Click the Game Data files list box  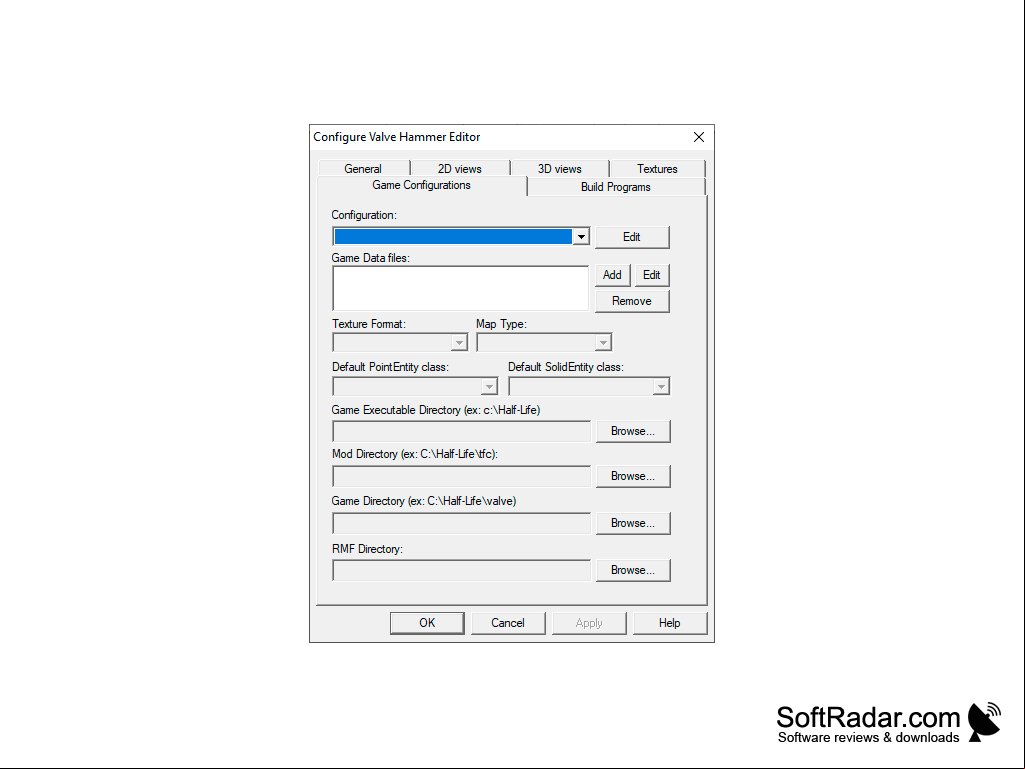[x=461, y=288]
